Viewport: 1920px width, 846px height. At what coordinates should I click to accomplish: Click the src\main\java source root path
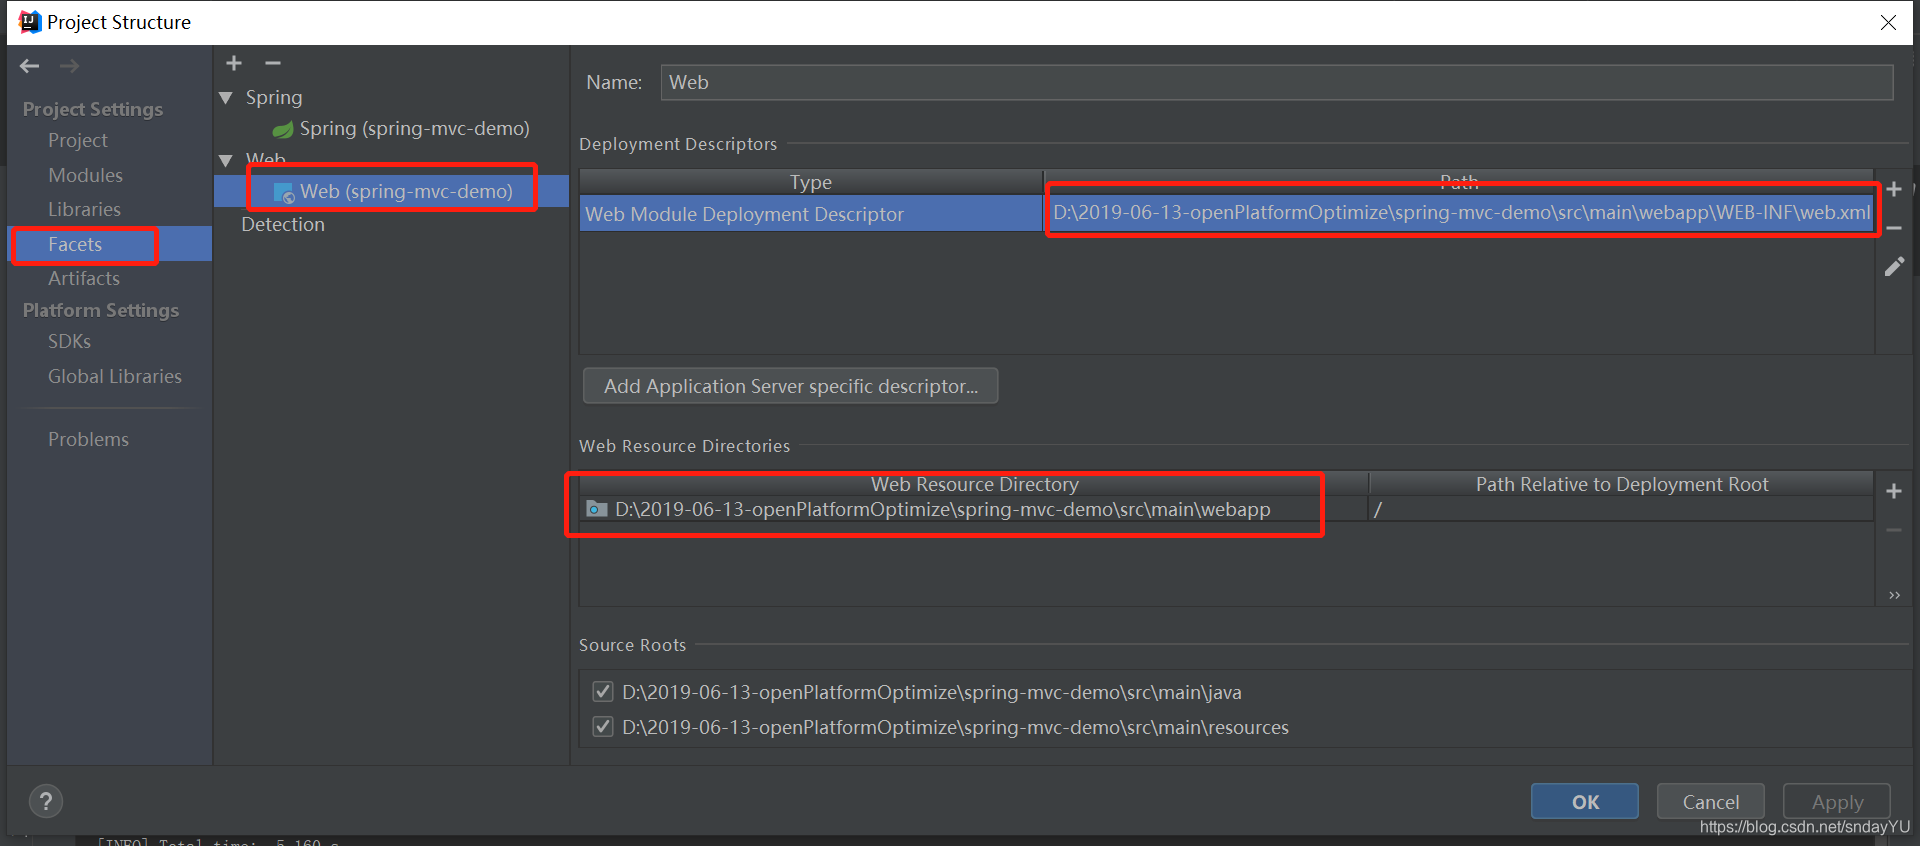pos(931,692)
